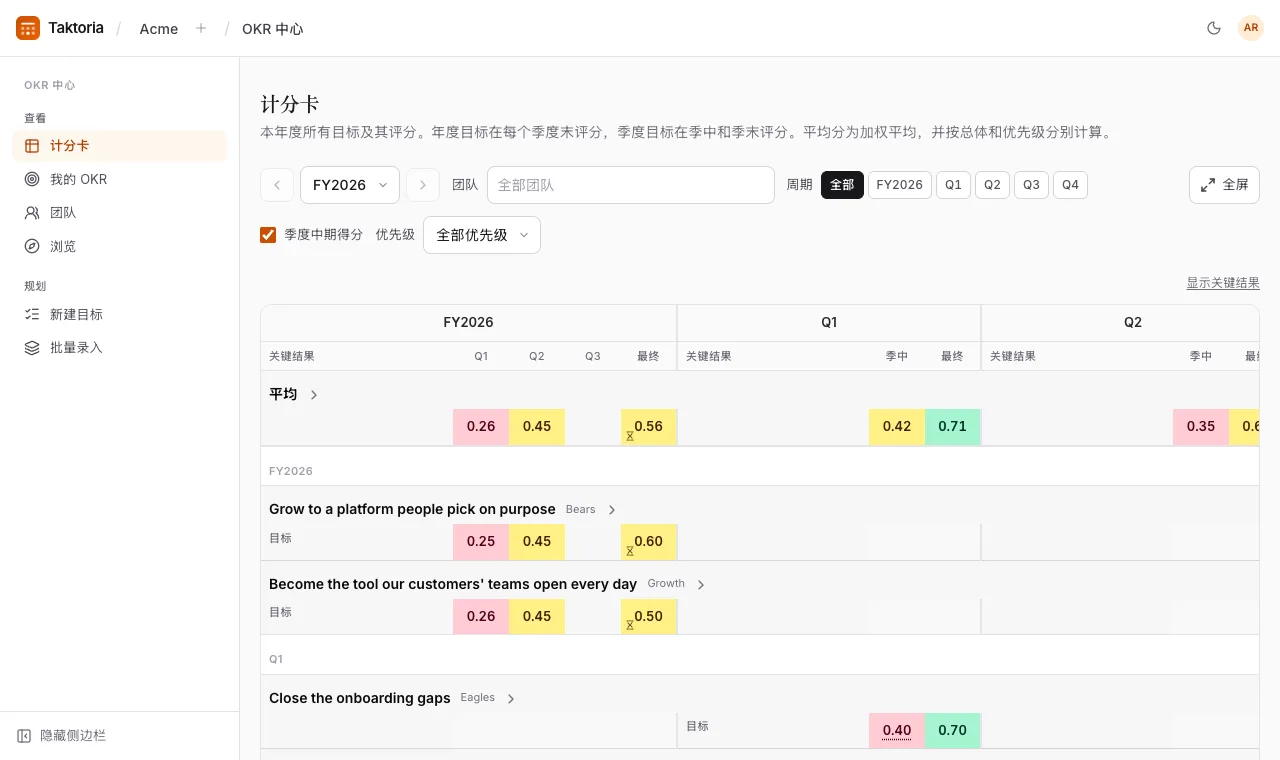
Task: Open 浏览 in the sidebar
Action: point(120,246)
